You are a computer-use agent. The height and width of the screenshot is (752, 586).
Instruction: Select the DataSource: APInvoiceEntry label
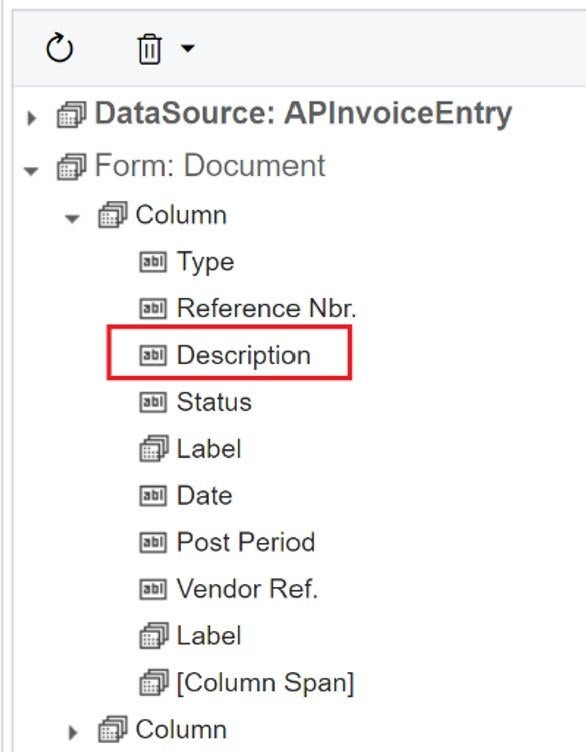point(304,114)
